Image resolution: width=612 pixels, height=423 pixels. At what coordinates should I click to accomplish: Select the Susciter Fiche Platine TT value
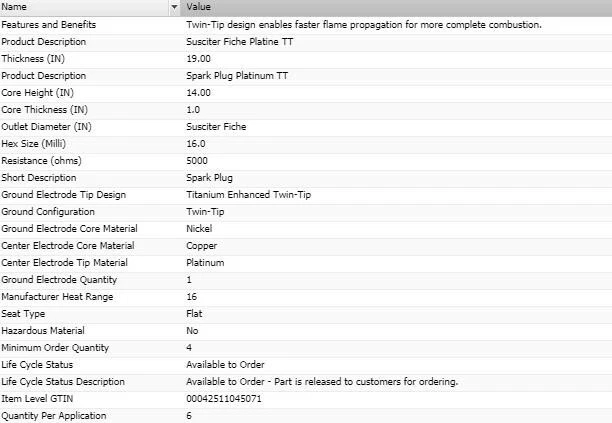pyautogui.click(x=240, y=42)
